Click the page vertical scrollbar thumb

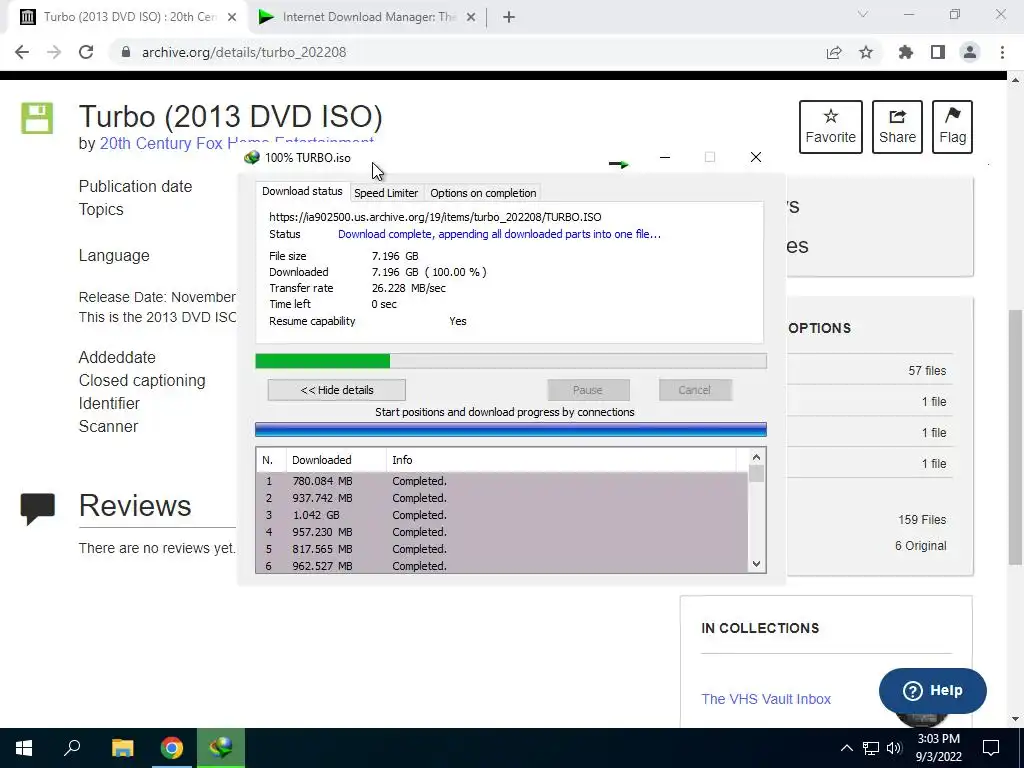[x=1015, y=436]
